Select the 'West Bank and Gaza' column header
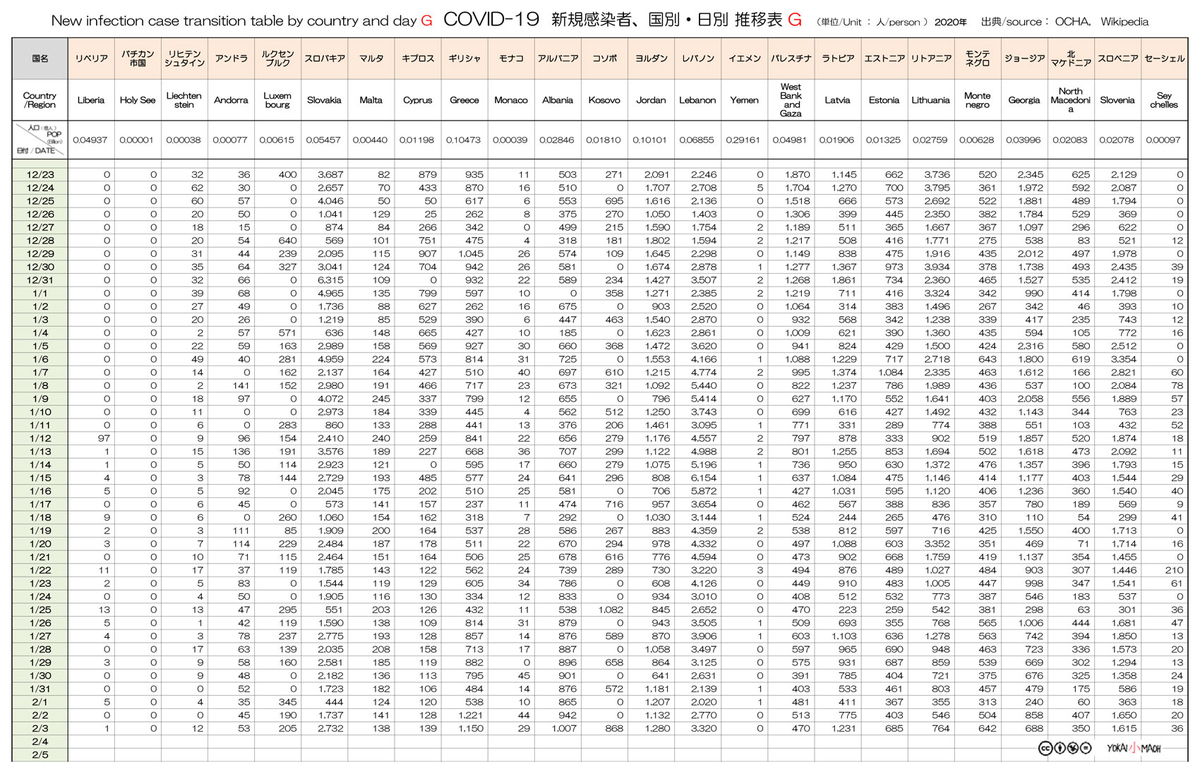Image resolution: width=1200 pixels, height=769 pixels. (791, 100)
